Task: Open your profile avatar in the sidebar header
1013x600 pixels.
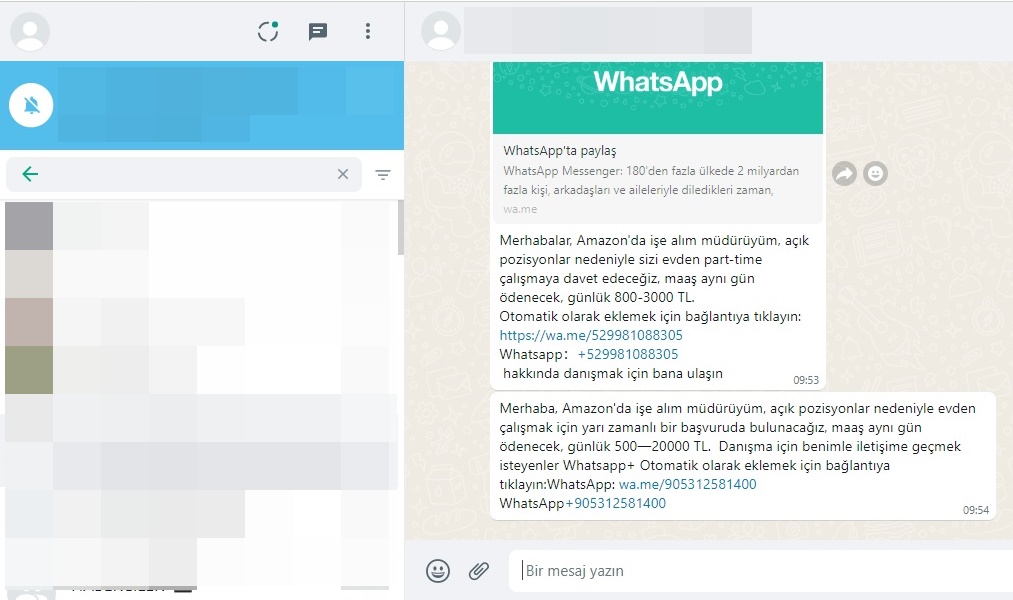Action: pyautogui.click(x=30, y=31)
